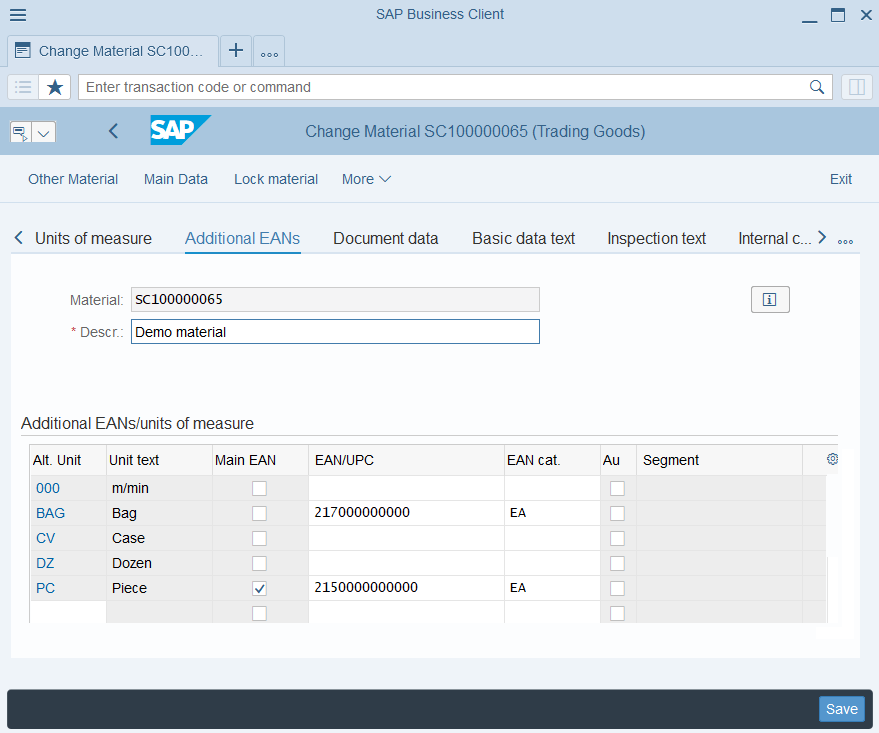
Task: Toggle Au checkbox for Dozen row
Action: point(617,563)
